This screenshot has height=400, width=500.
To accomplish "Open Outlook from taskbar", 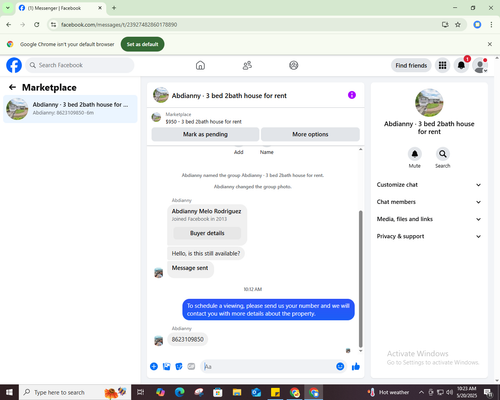I will 256,392.
